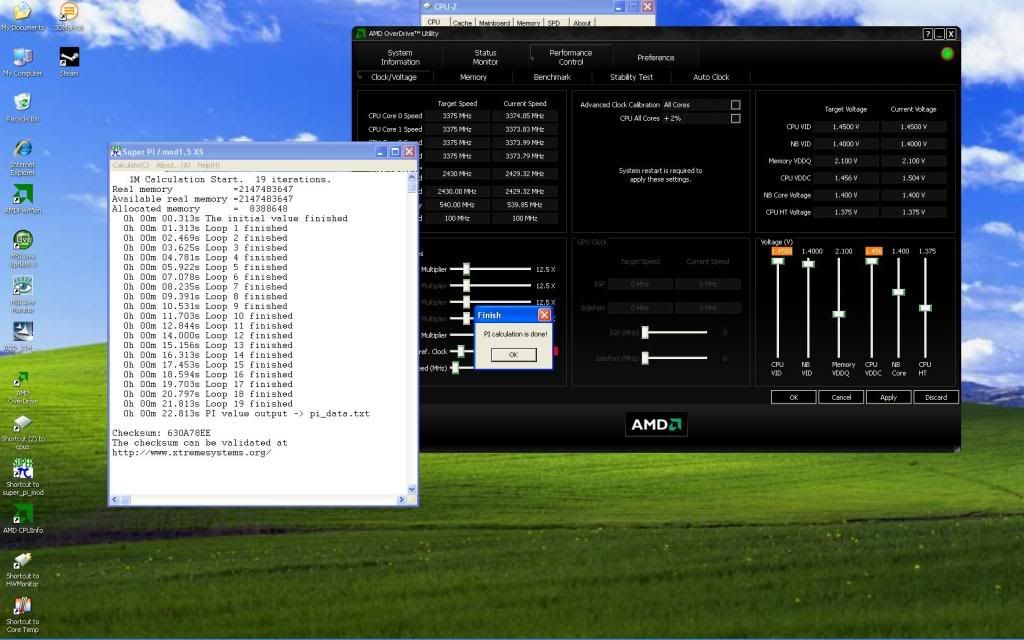Open AMD CPUInfo desktop icon
Image resolution: width=1024 pixels, height=640 pixels.
tap(22, 520)
